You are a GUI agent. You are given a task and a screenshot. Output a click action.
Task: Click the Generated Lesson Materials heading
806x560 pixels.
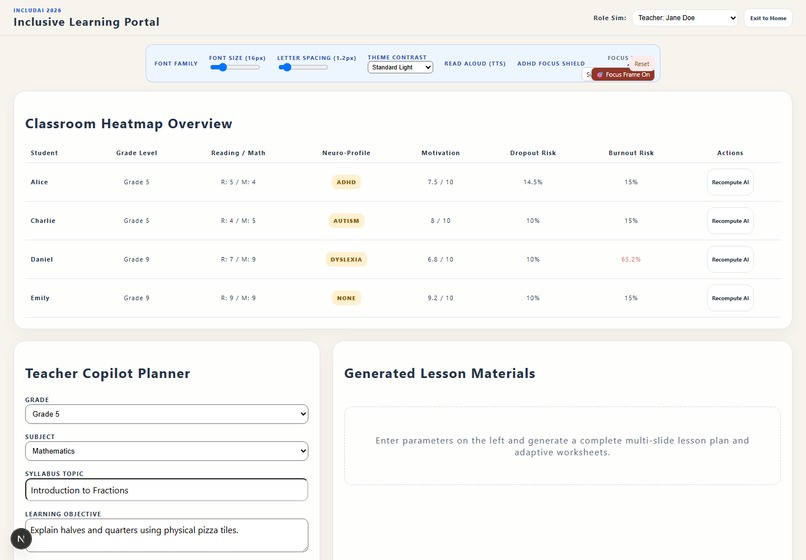click(439, 373)
